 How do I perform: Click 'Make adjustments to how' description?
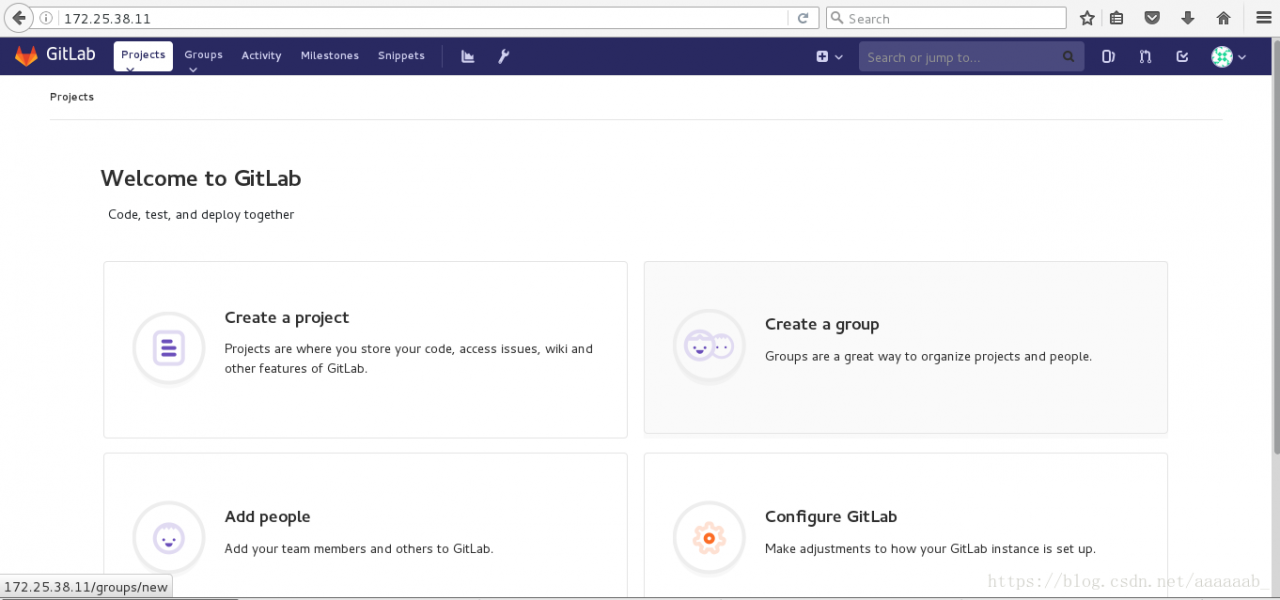point(930,548)
